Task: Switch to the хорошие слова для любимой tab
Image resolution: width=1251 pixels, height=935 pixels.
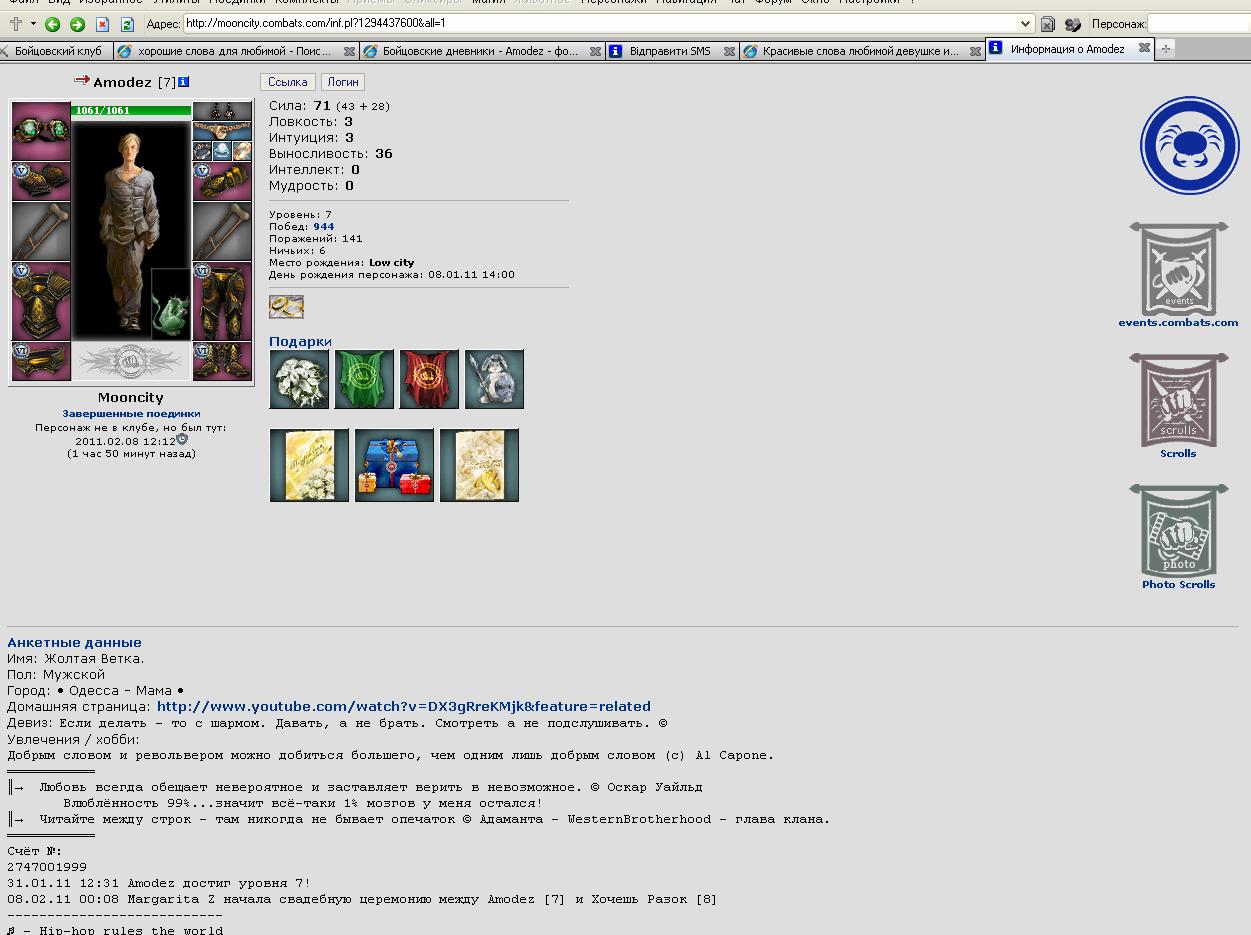Action: 235,51
